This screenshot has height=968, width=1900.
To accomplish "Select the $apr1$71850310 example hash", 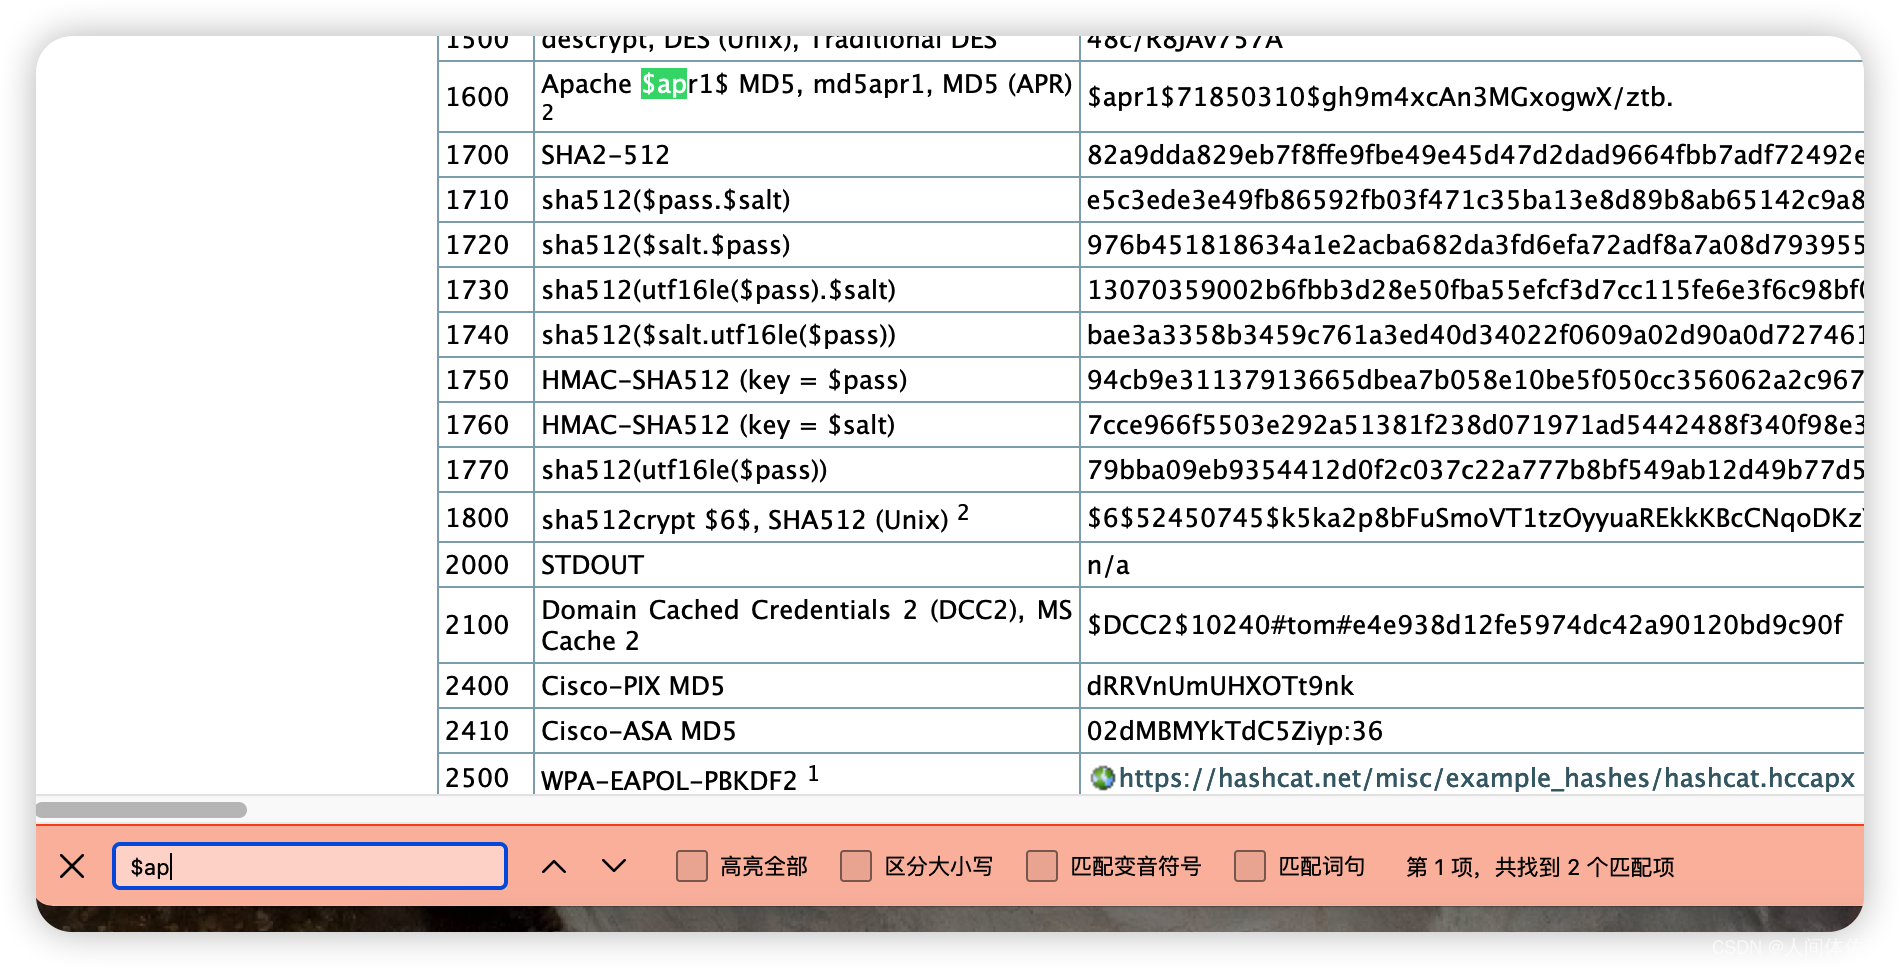I will (1380, 97).
